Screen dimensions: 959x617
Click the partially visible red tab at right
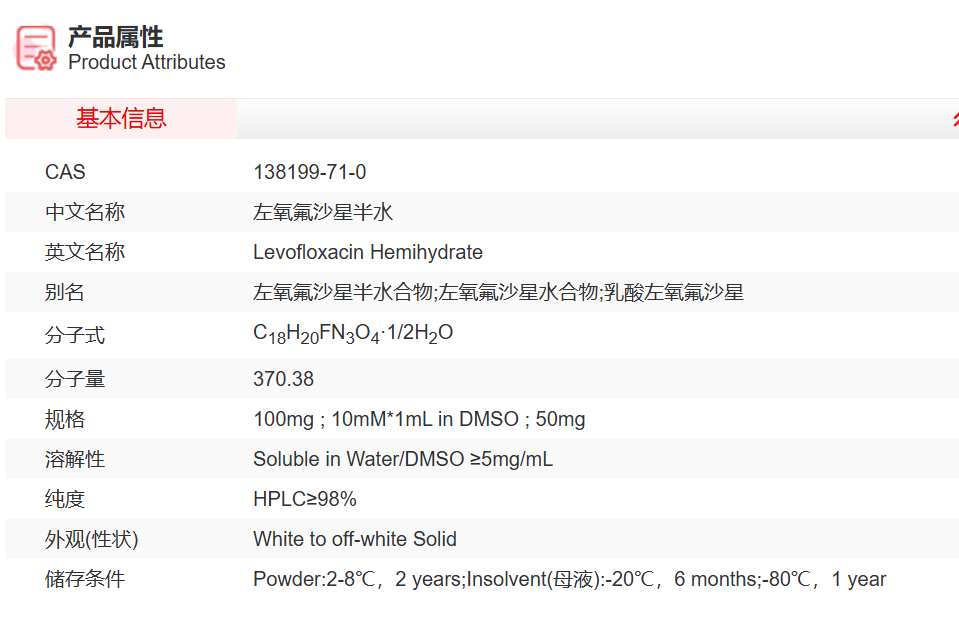coord(954,119)
